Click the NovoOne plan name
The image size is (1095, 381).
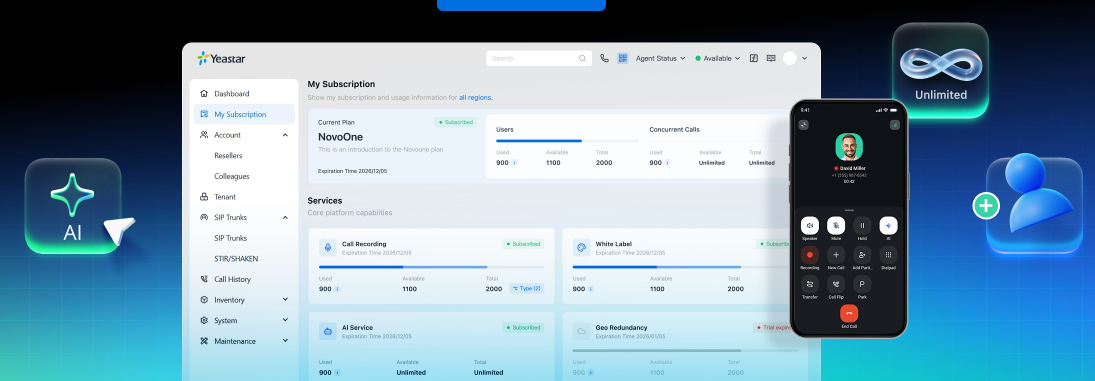click(x=341, y=137)
